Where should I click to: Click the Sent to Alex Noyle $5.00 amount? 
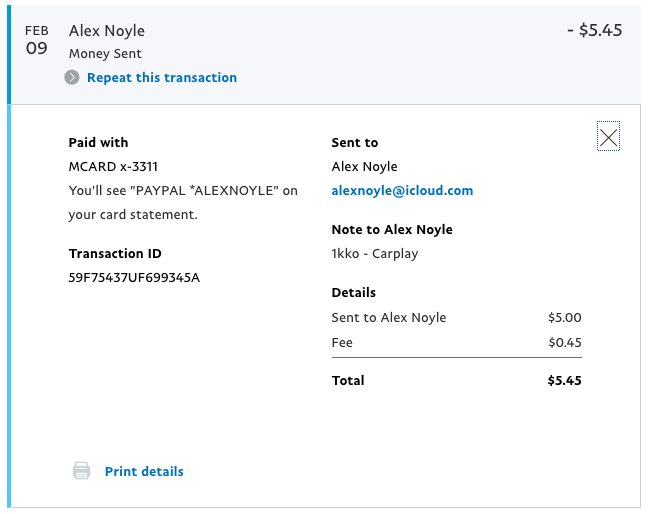565,317
